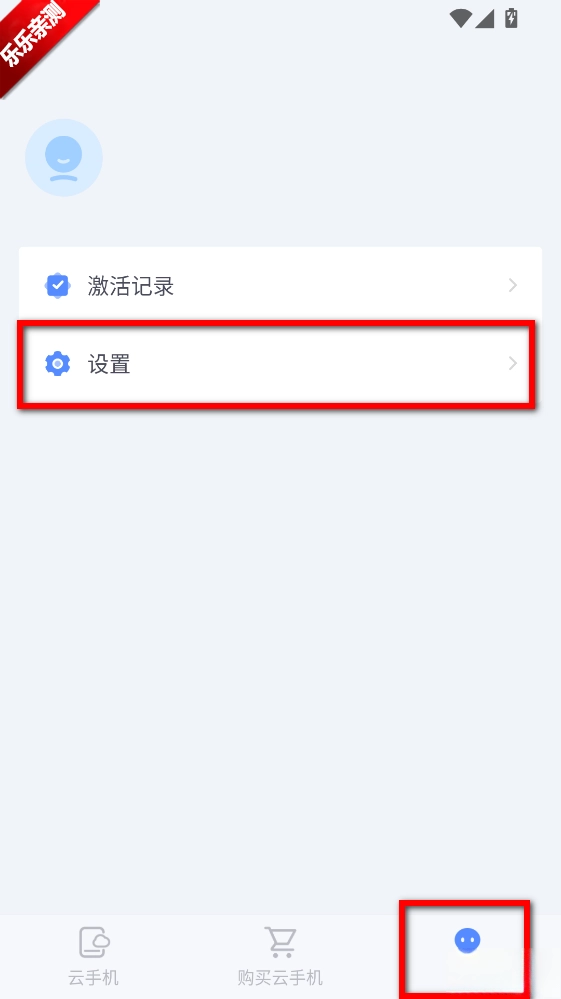Return to the 云手机 home page
The width and height of the screenshot is (561, 999).
(94, 956)
